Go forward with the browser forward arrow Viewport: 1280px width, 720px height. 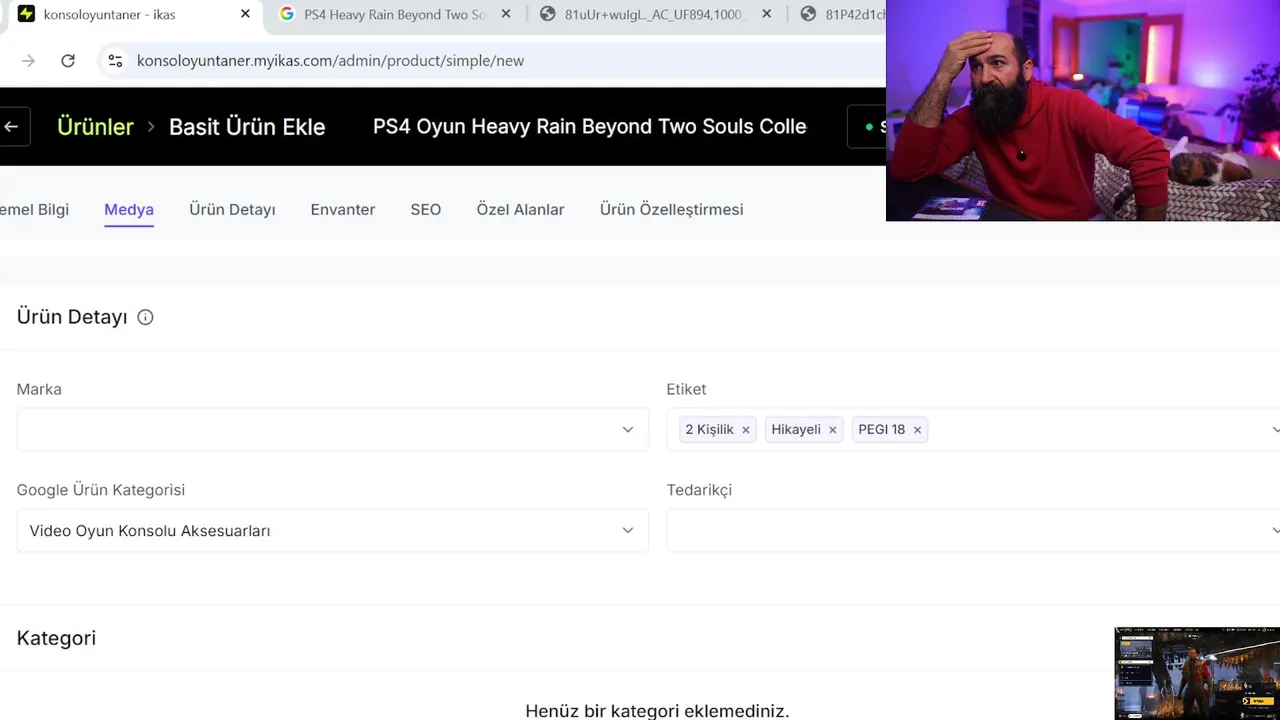pyautogui.click(x=28, y=61)
